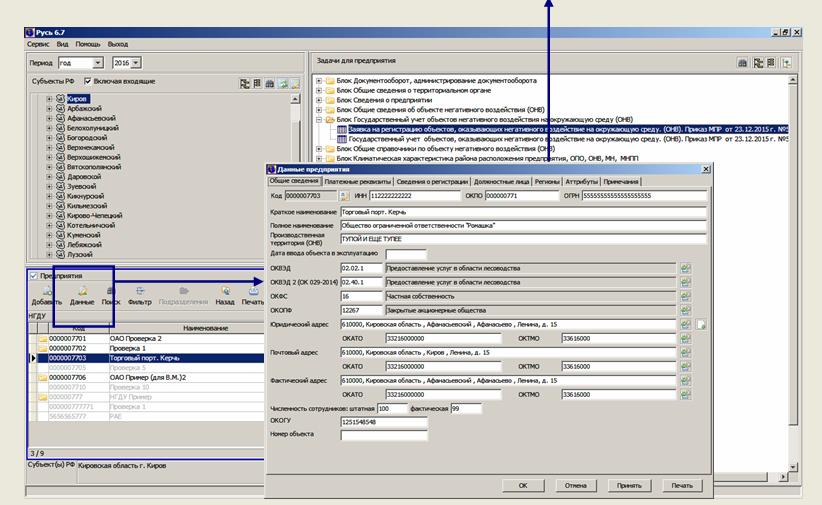Toggle the Включая входящие checkbox
This screenshot has width=822, height=505.
pyautogui.click(x=88, y=80)
